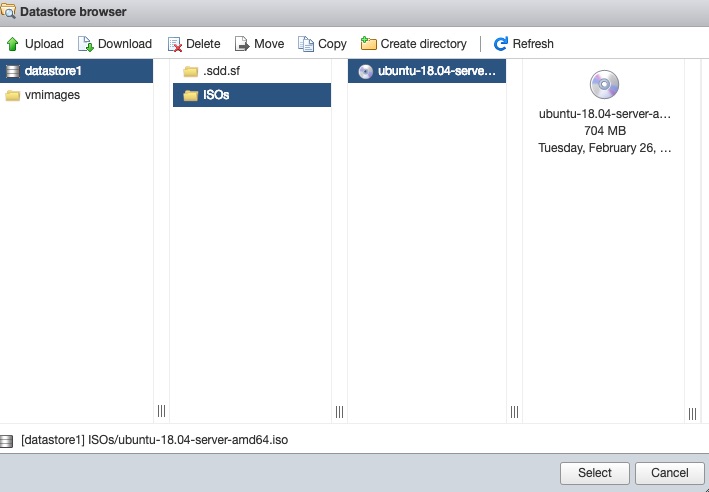Click resize handle after the ISO file column
The image size is (709, 492).
click(515, 412)
